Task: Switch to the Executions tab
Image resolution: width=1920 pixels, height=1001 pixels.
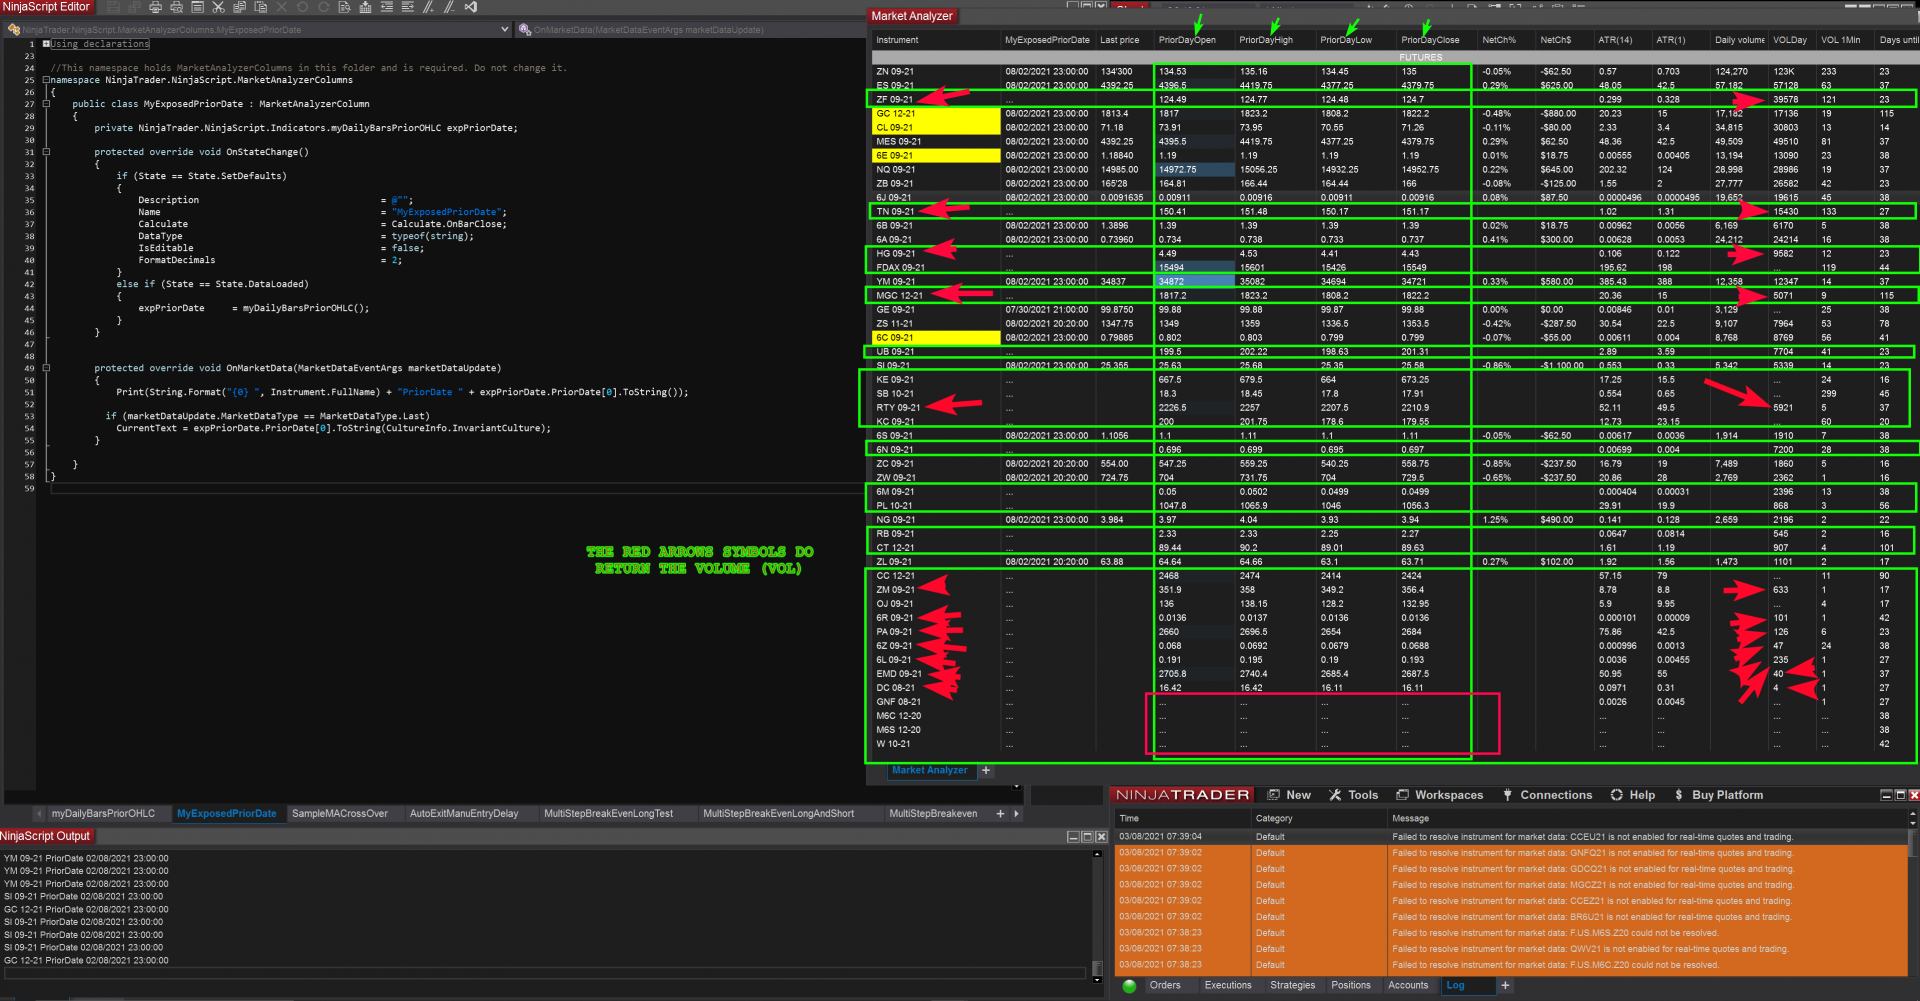Action: pyautogui.click(x=1228, y=986)
